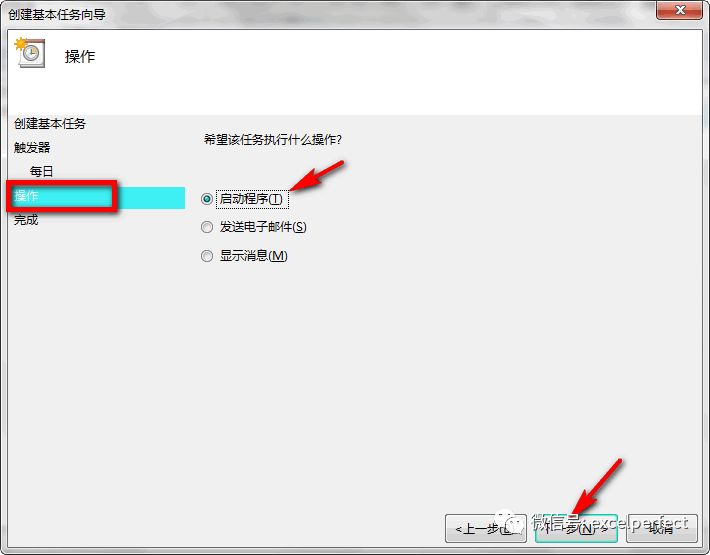
Task: Jump to the 完成 step
Action: [x=26, y=220]
